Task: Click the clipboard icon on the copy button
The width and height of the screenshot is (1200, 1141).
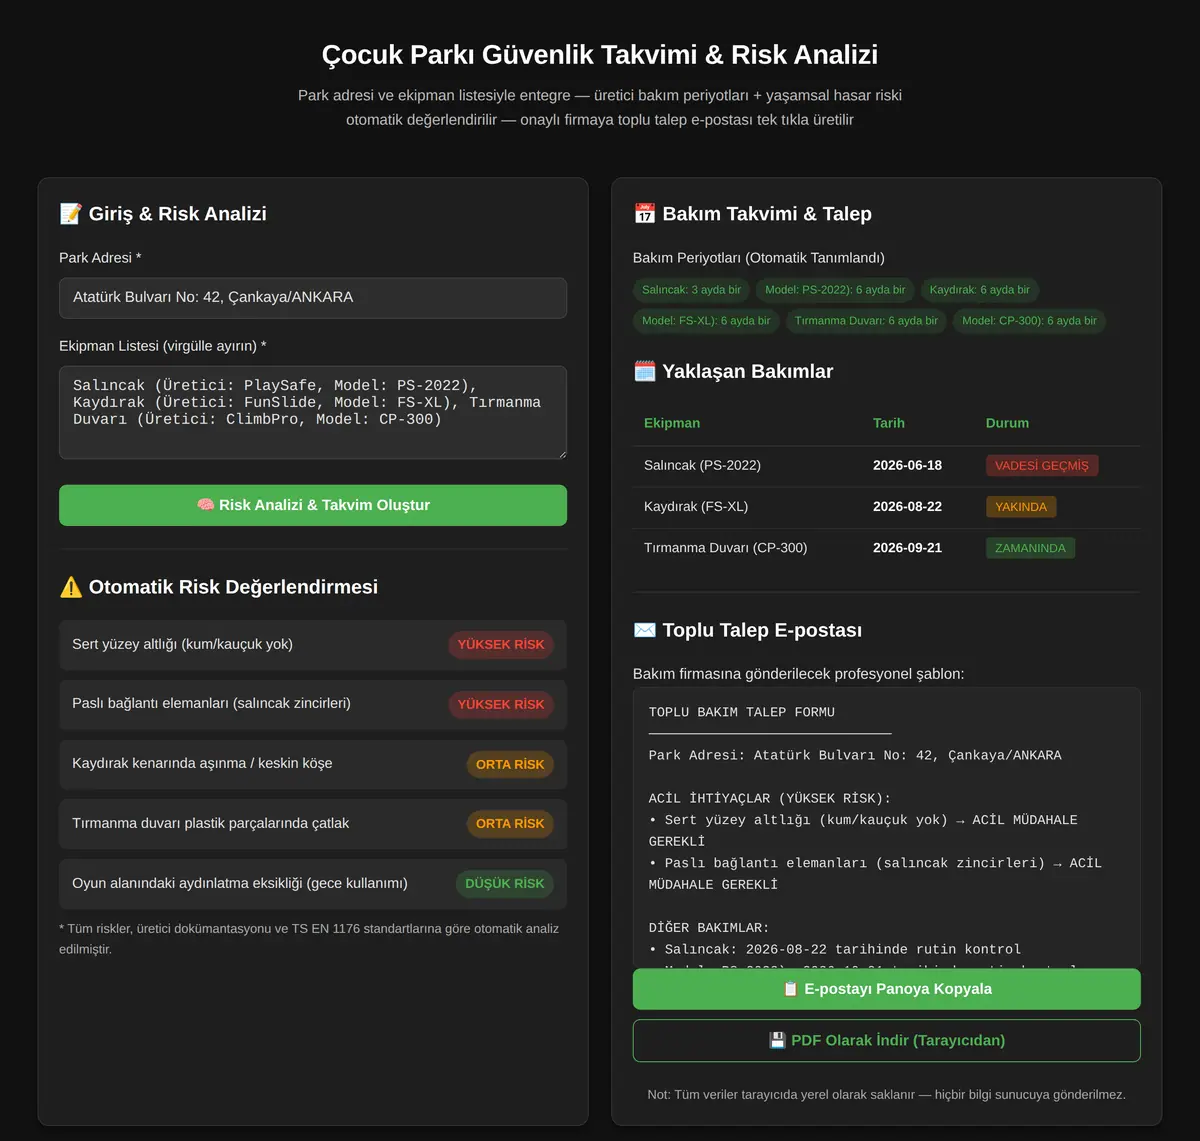Action: 790,989
